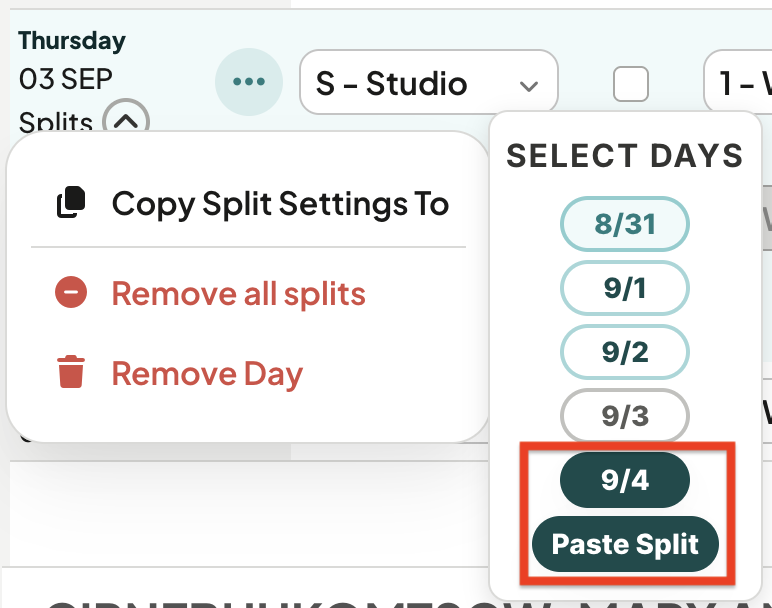
Task: Toggle the 9/1 day pill
Action: click(624, 288)
